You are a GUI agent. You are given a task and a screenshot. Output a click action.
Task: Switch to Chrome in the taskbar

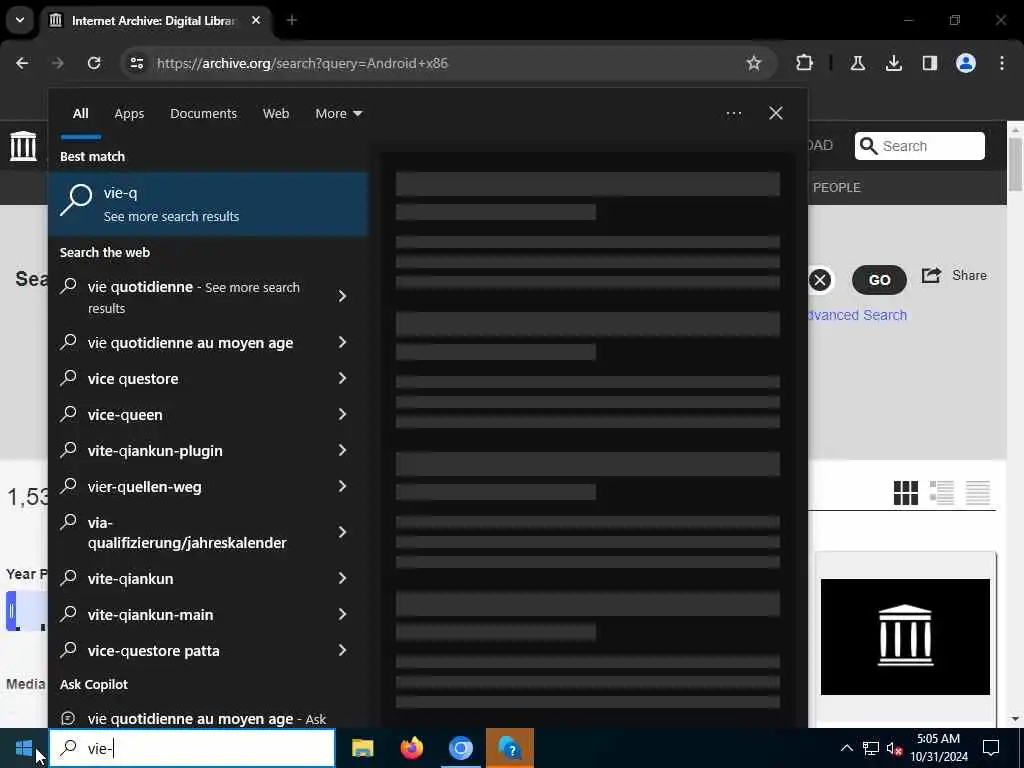(460, 748)
